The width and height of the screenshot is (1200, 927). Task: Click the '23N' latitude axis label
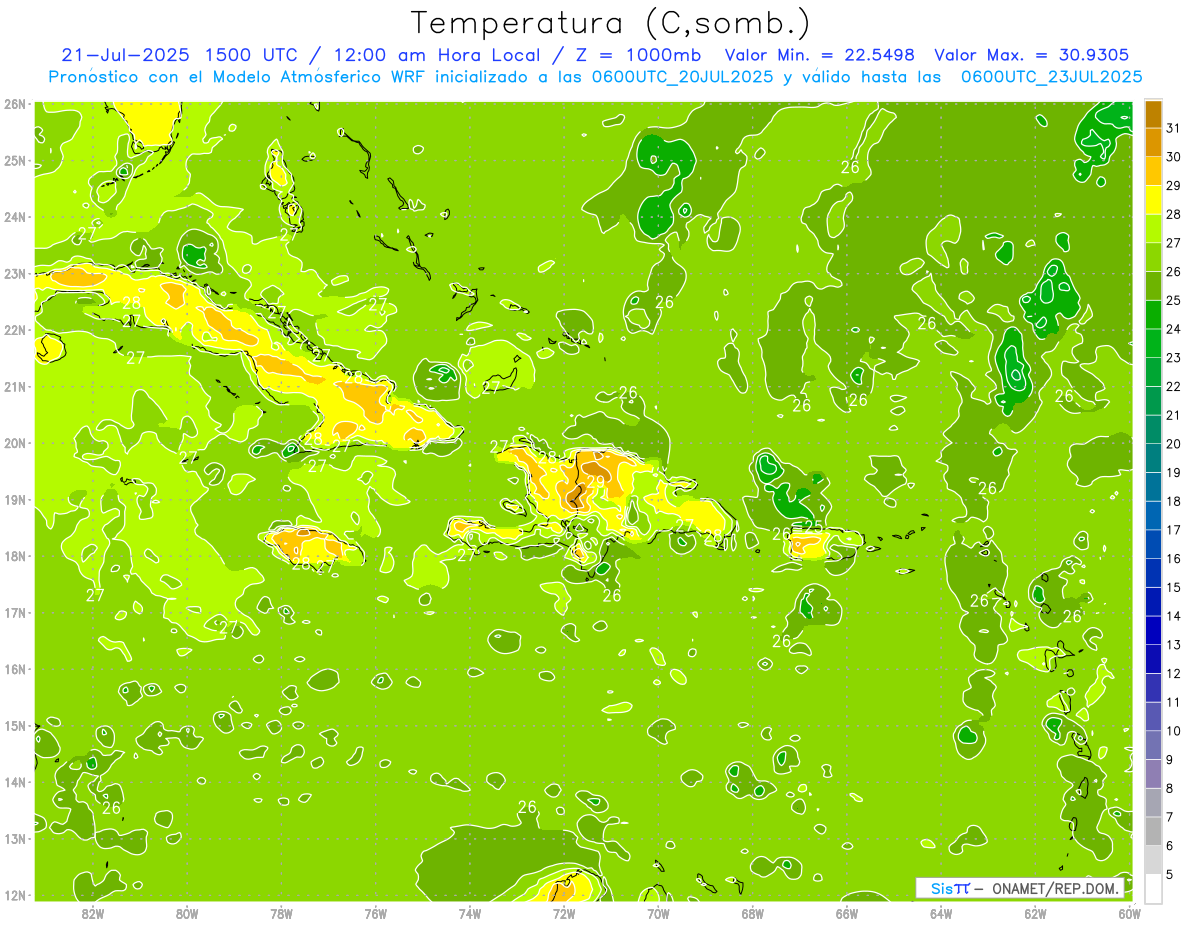click(x=15, y=273)
